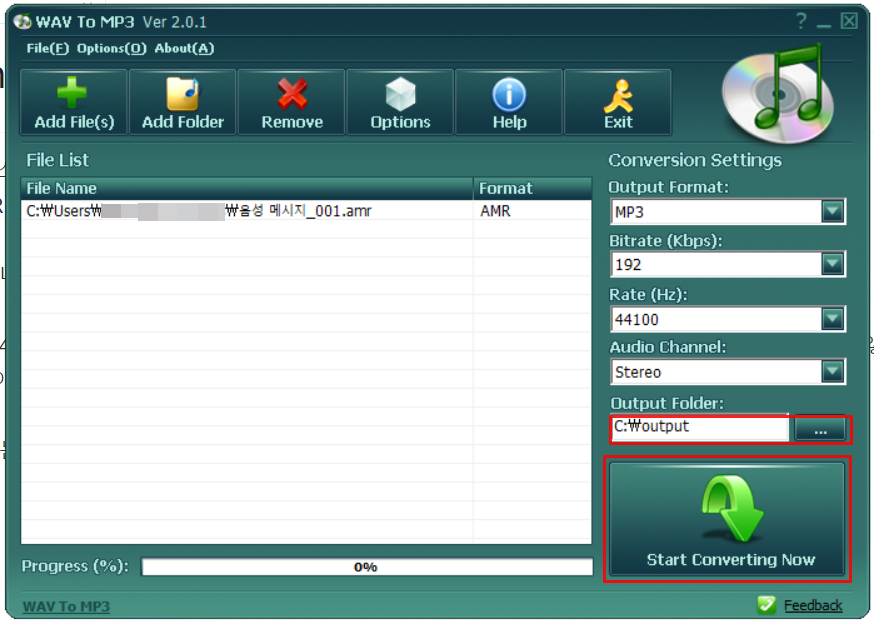The width and height of the screenshot is (874, 624).
Task: Open the About(A) menu
Action: click(x=184, y=49)
